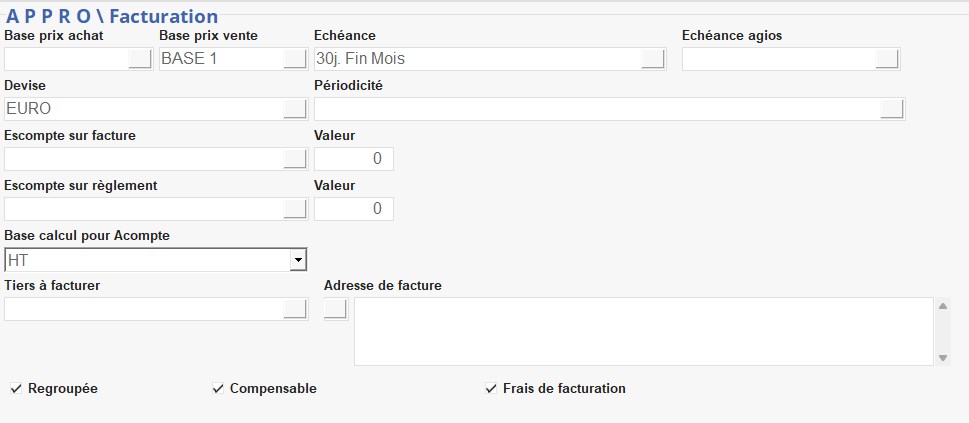Click the Adresse de facture selector button
This screenshot has width=969, height=423.
[335, 309]
